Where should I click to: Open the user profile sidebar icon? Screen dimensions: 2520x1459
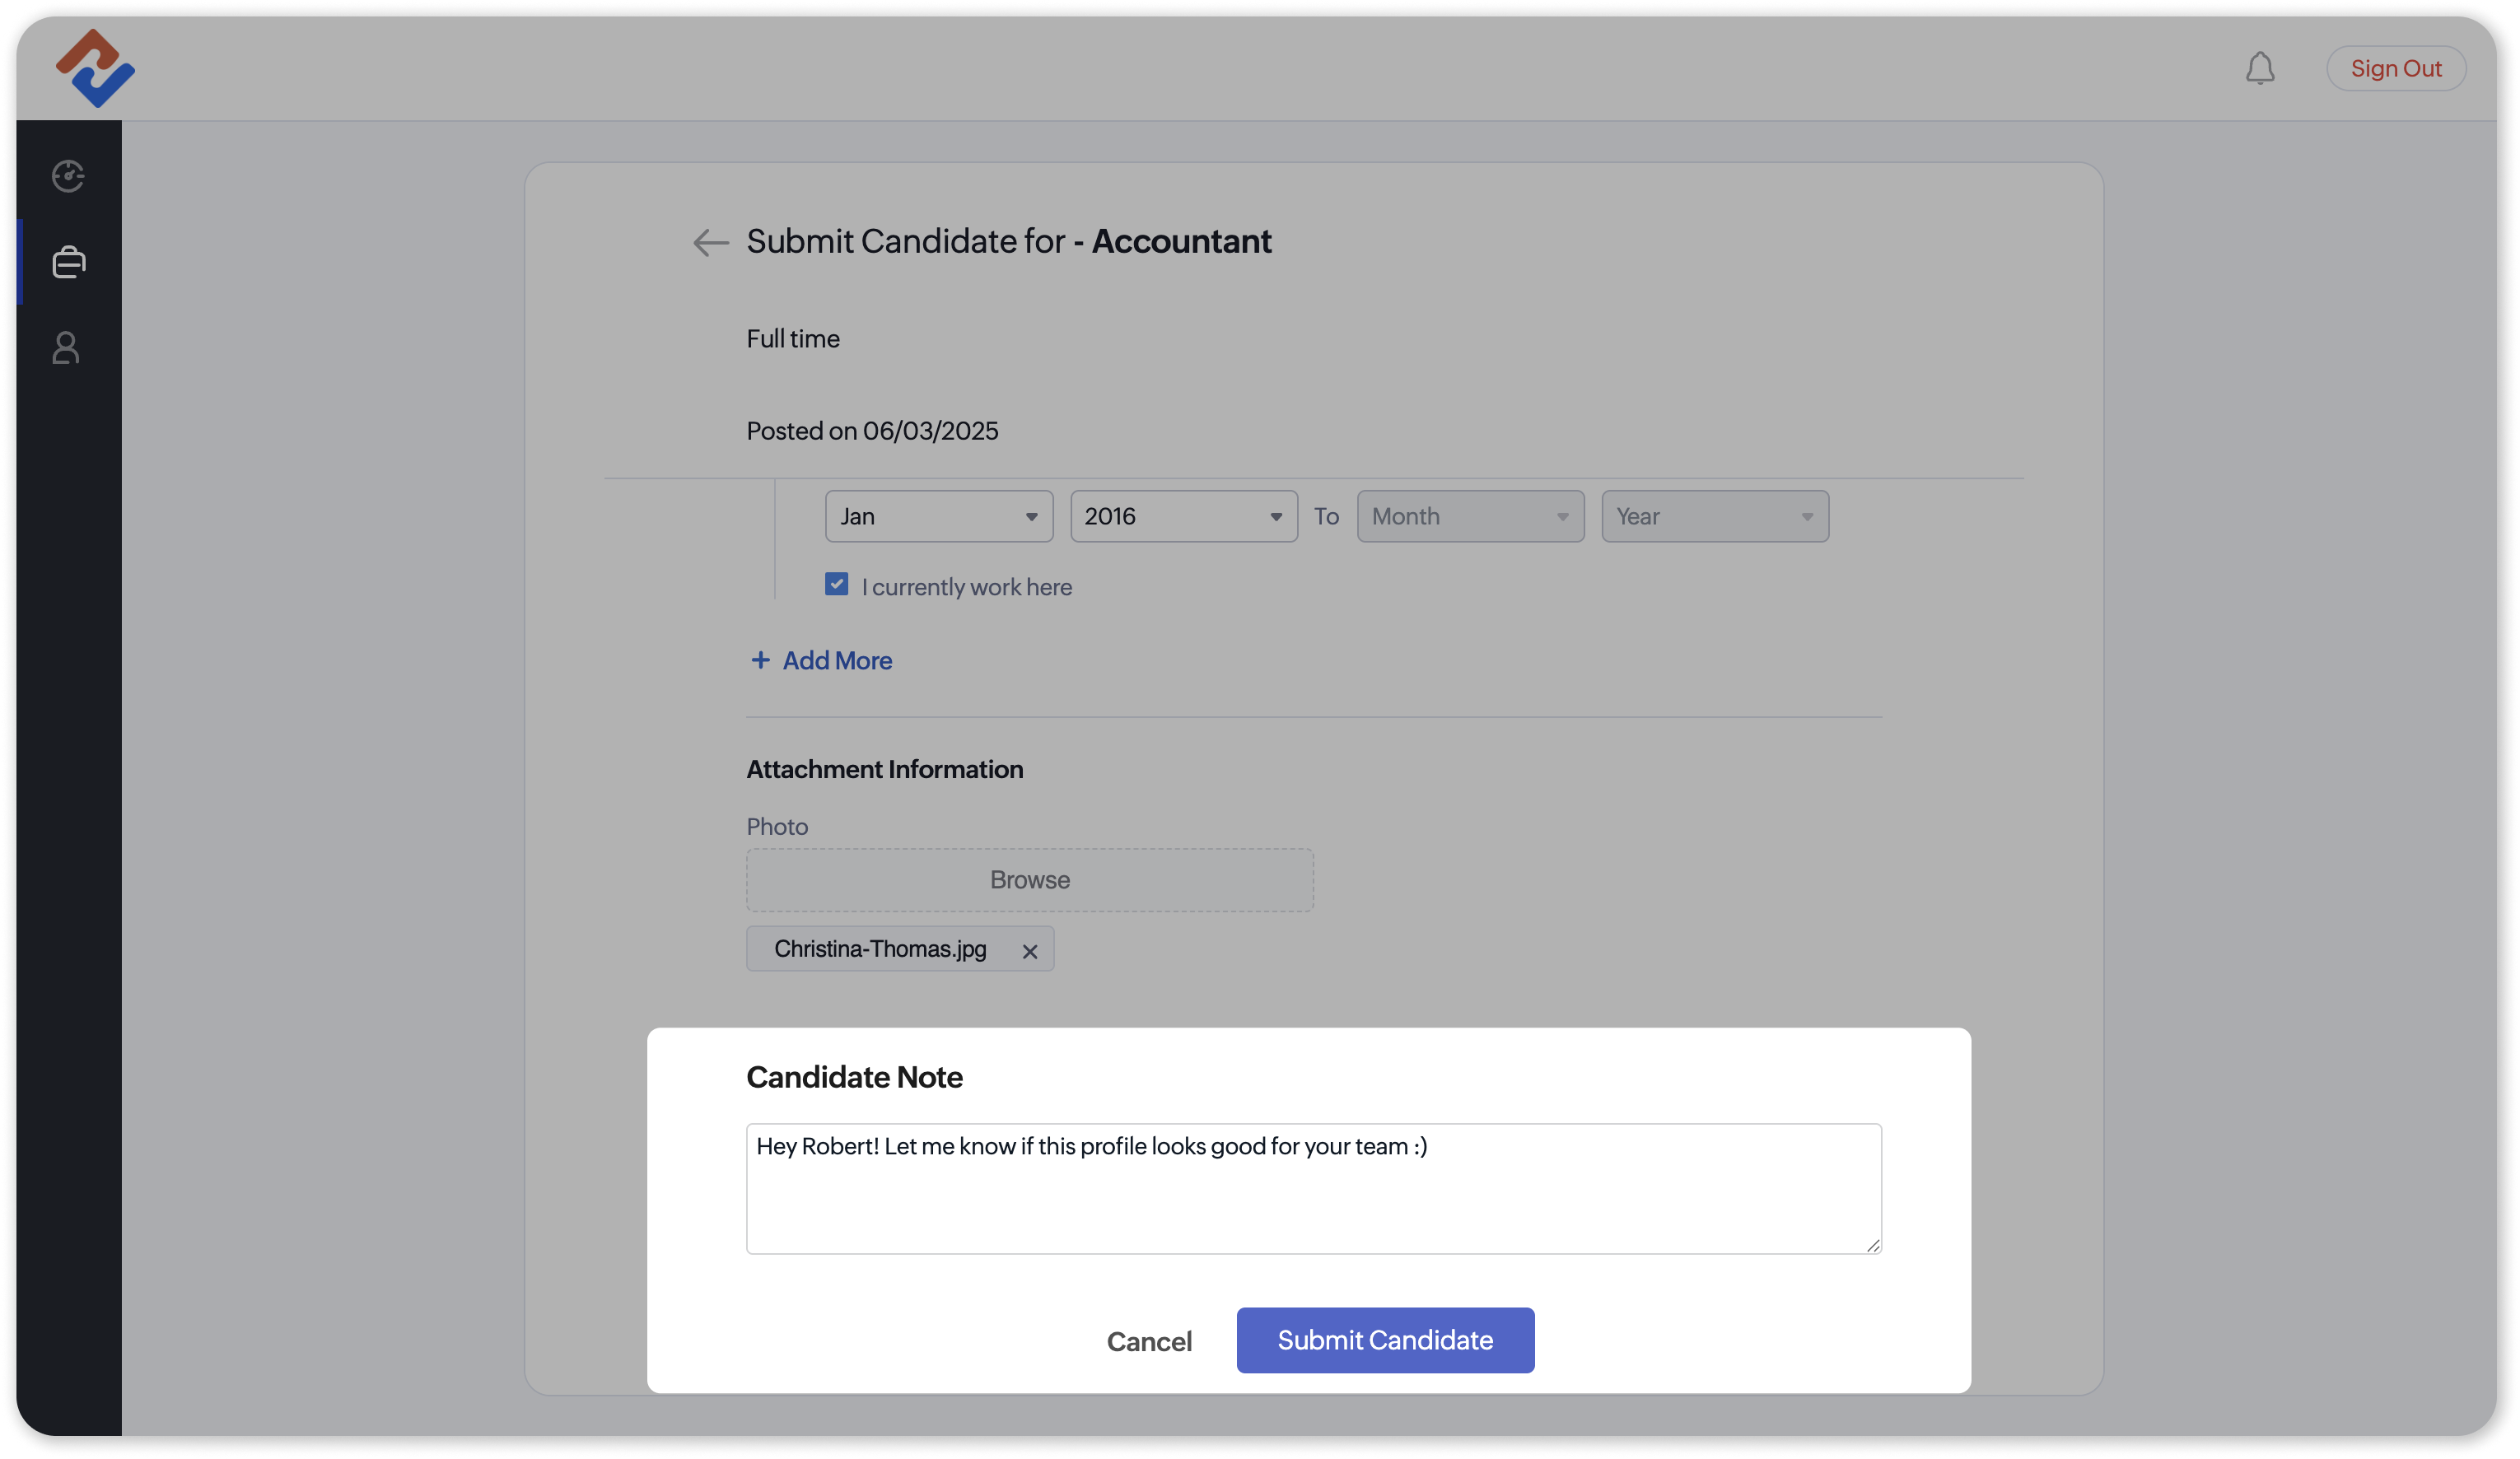pyautogui.click(x=66, y=348)
